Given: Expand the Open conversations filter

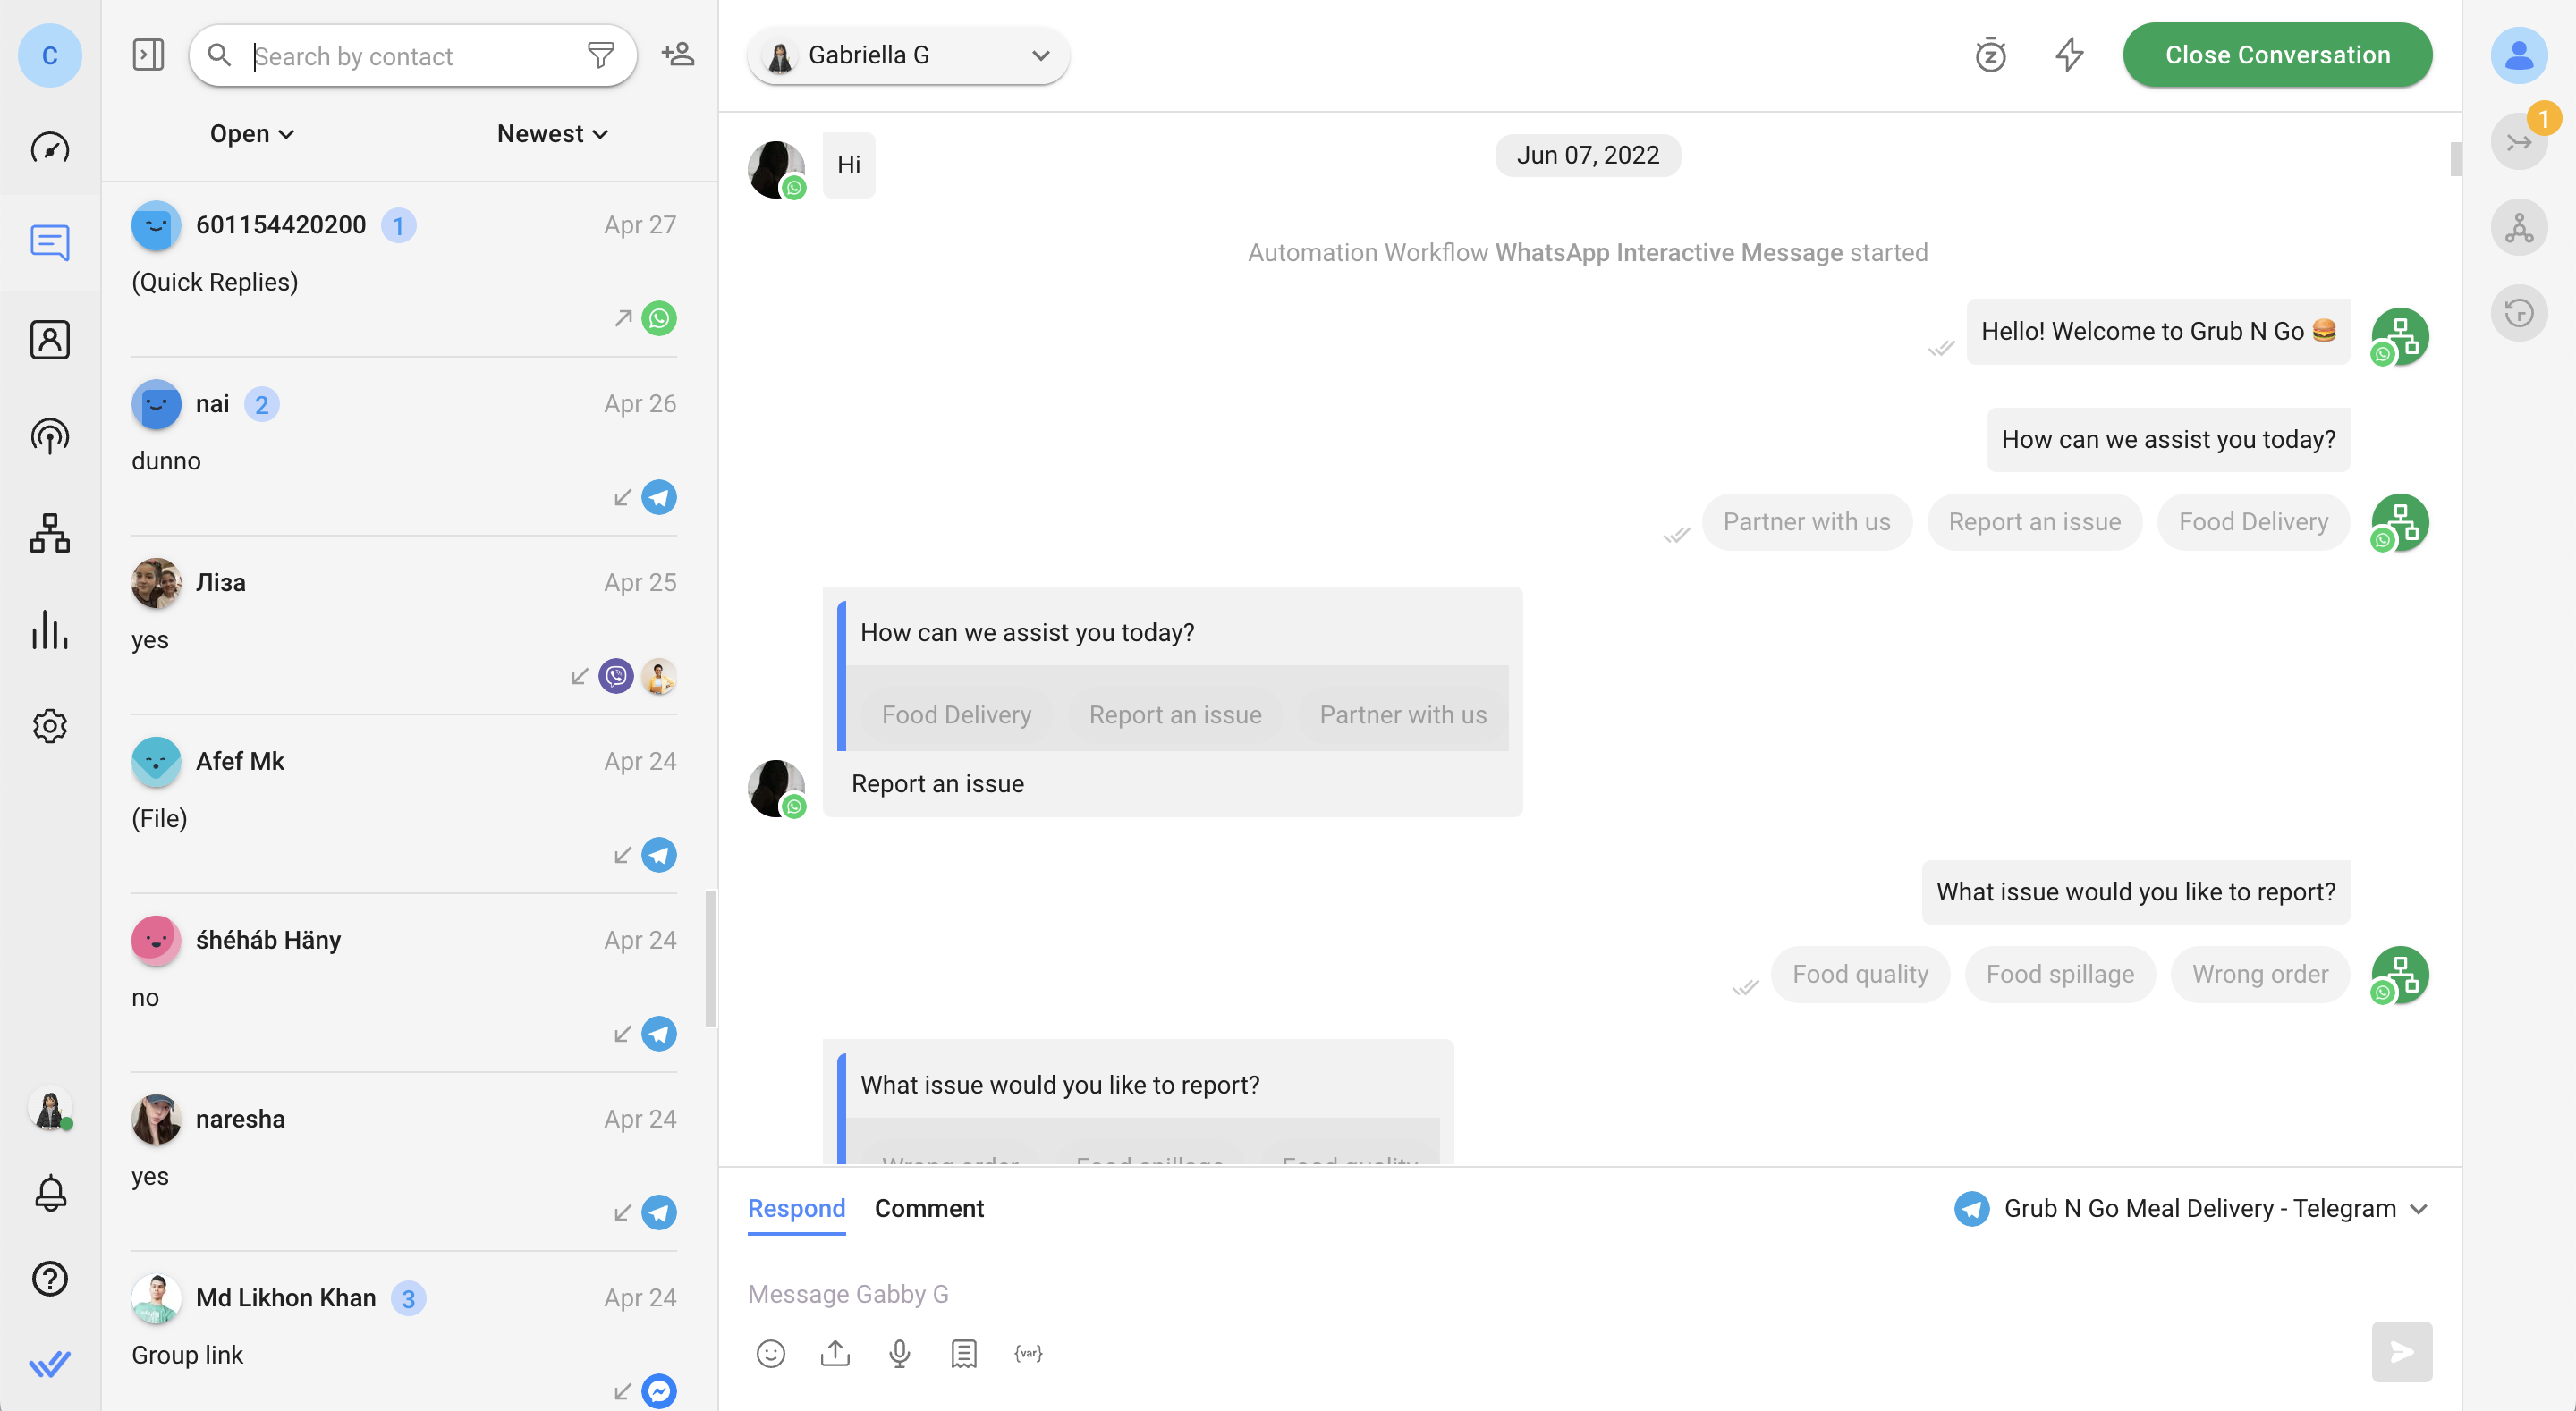Looking at the screenshot, I should pos(250,132).
